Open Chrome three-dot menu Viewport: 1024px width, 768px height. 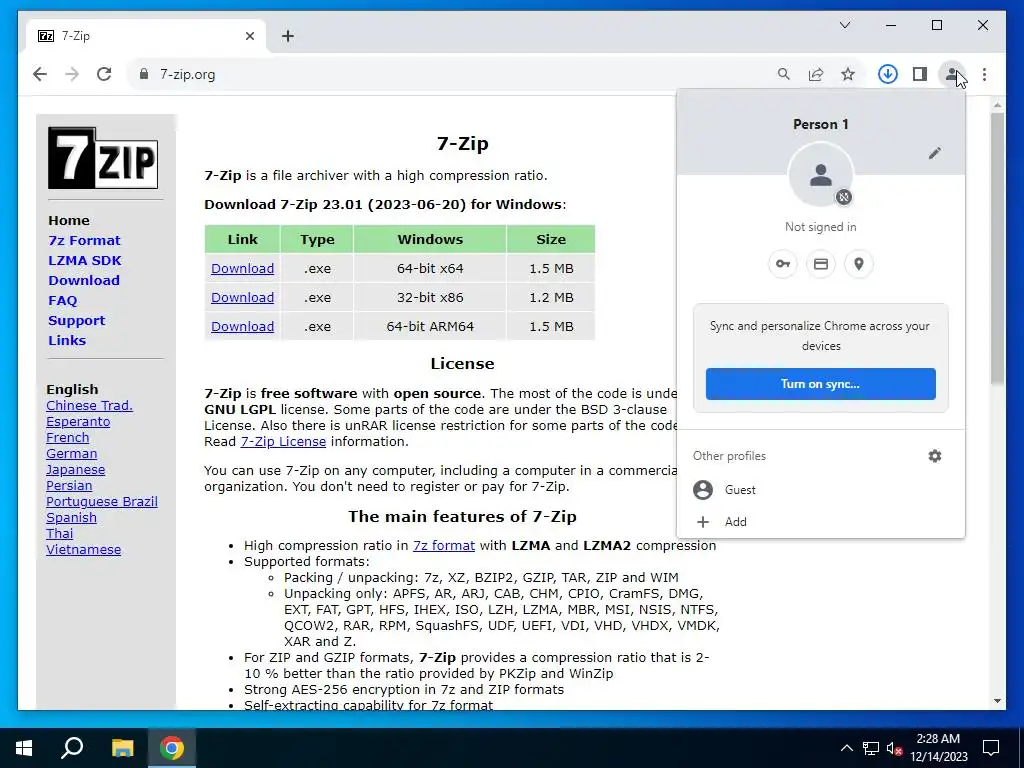point(984,74)
